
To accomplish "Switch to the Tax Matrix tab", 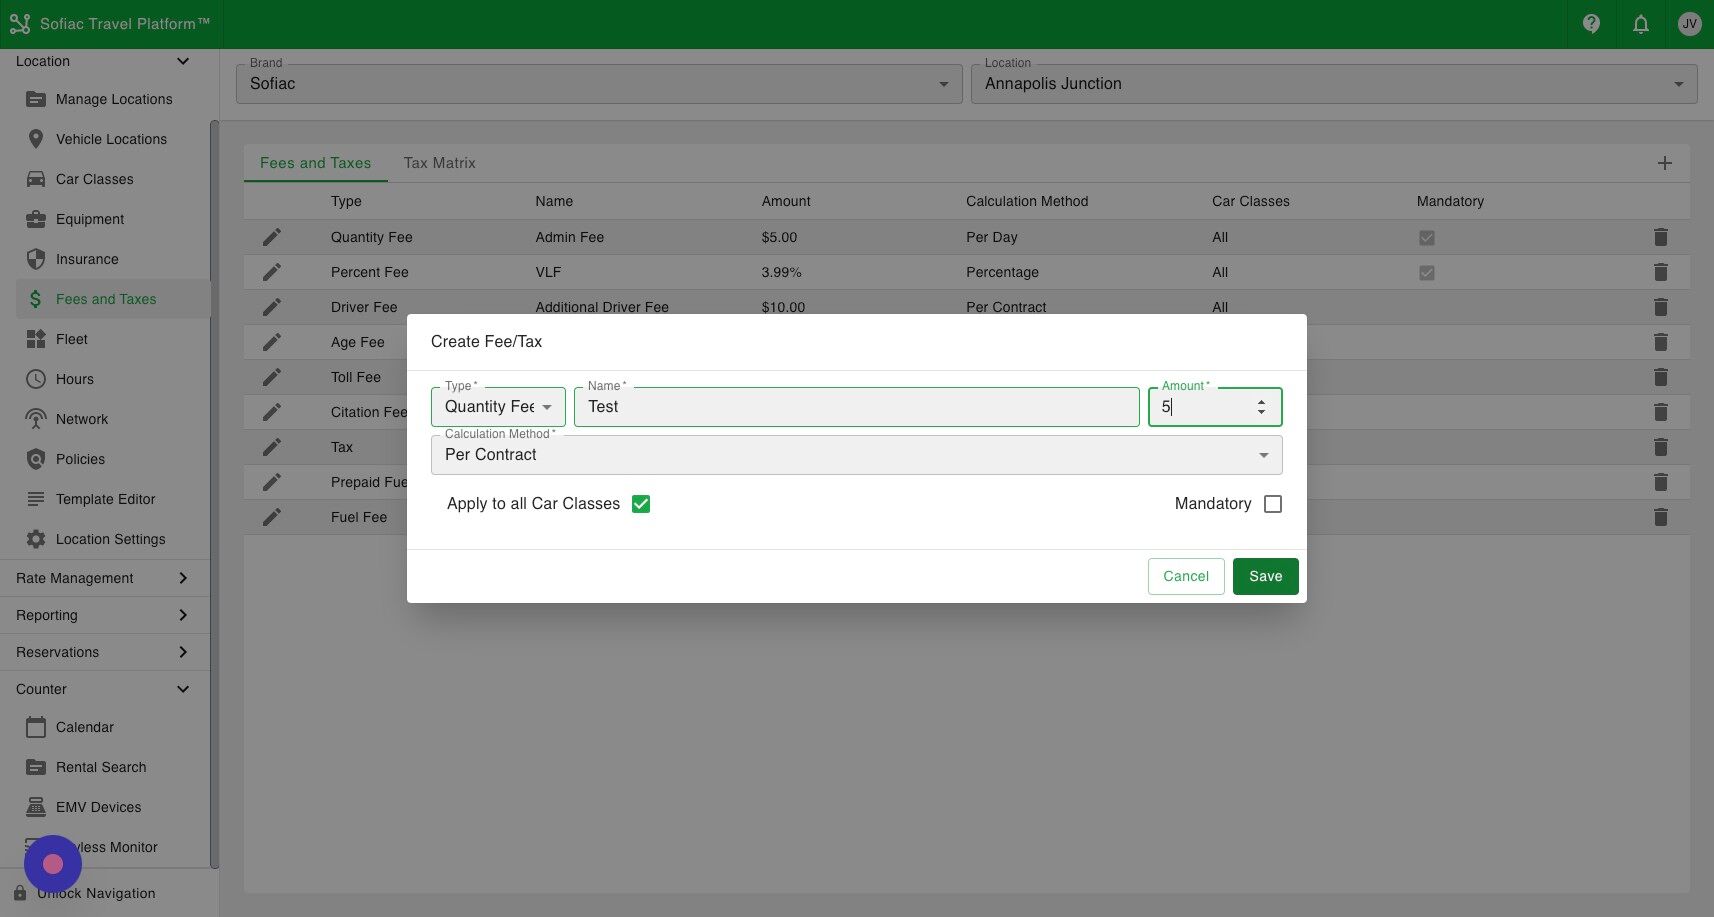I will click(439, 162).
